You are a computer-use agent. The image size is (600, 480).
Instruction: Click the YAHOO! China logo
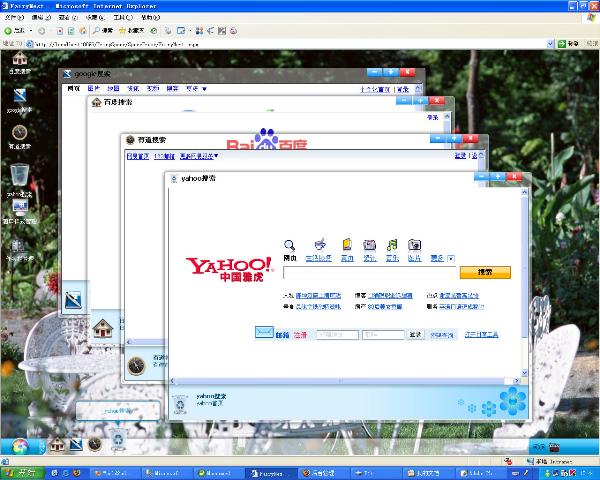(230, 269)
